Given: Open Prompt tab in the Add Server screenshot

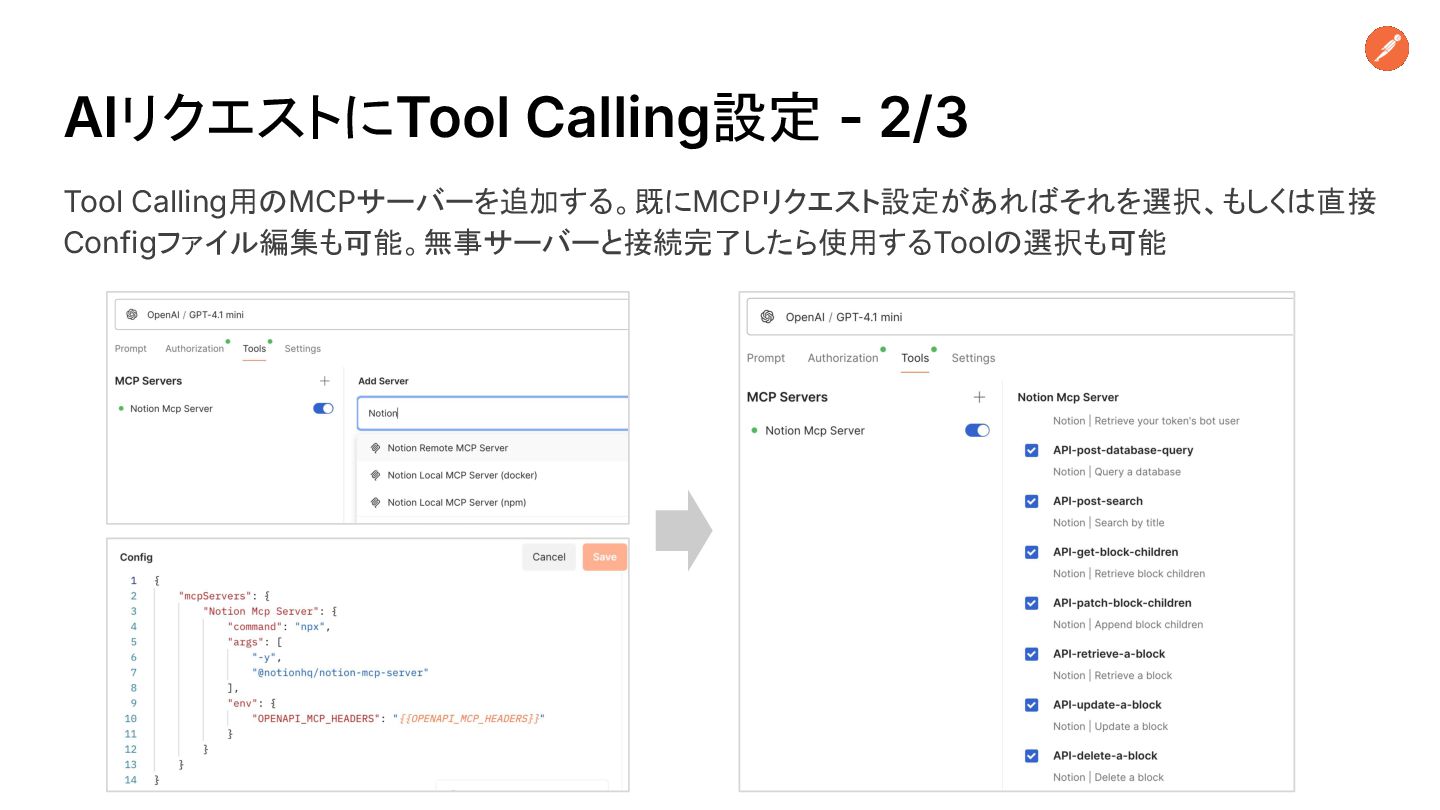Looking at the screenshot, I should (x=130, y=349).
